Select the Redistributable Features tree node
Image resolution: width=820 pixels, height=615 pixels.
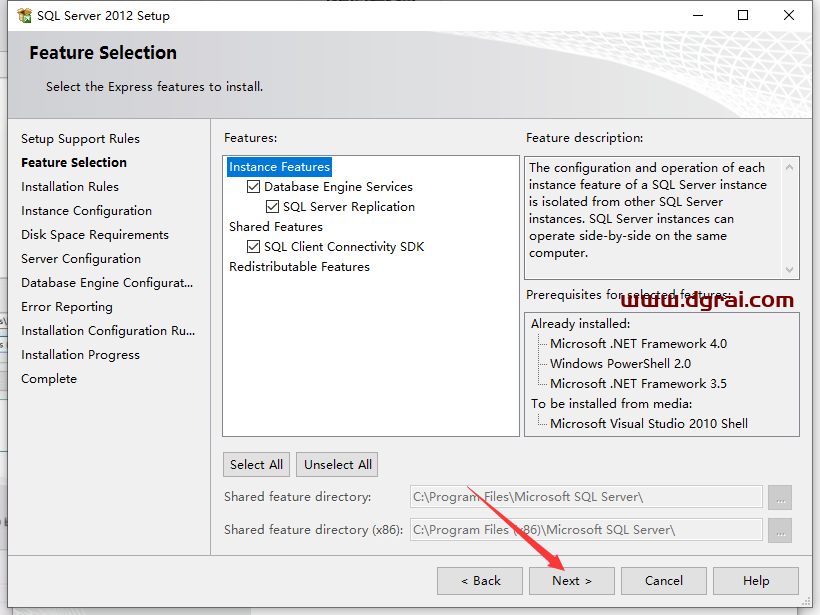299,267
